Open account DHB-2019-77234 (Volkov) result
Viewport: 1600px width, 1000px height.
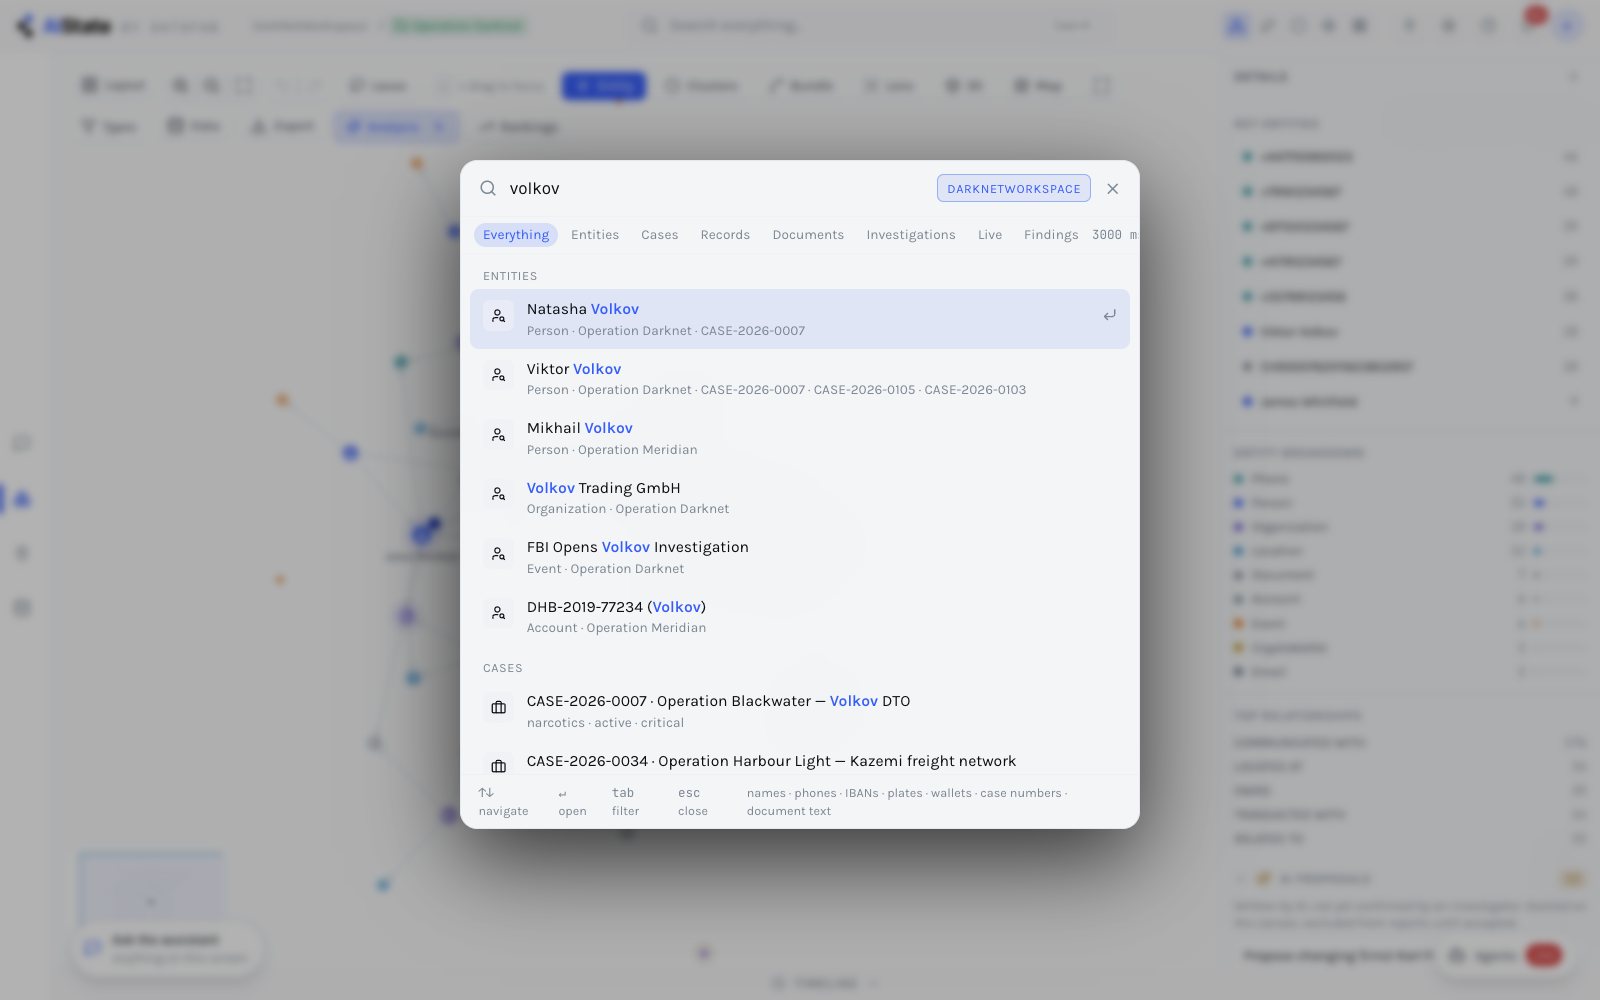click(800, 617)
